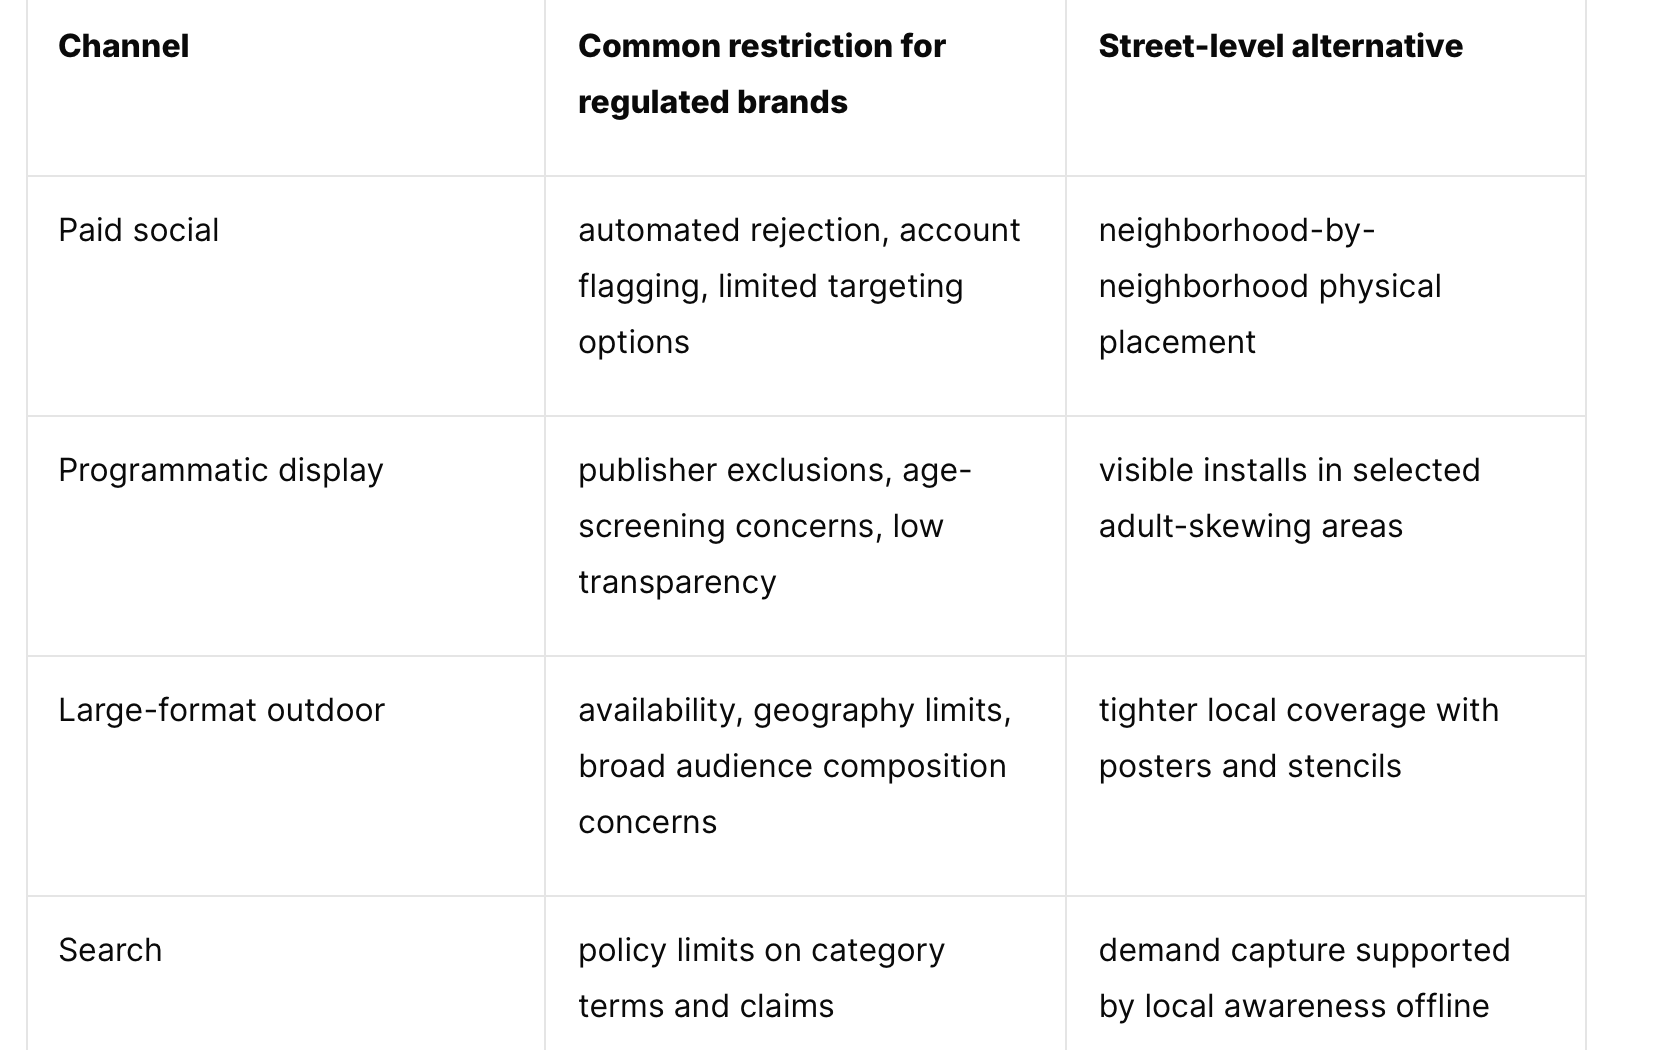This screenshot has width=1664, height=1050.
Task: Click the posters and stencils line
Action: pos(1250,766)
